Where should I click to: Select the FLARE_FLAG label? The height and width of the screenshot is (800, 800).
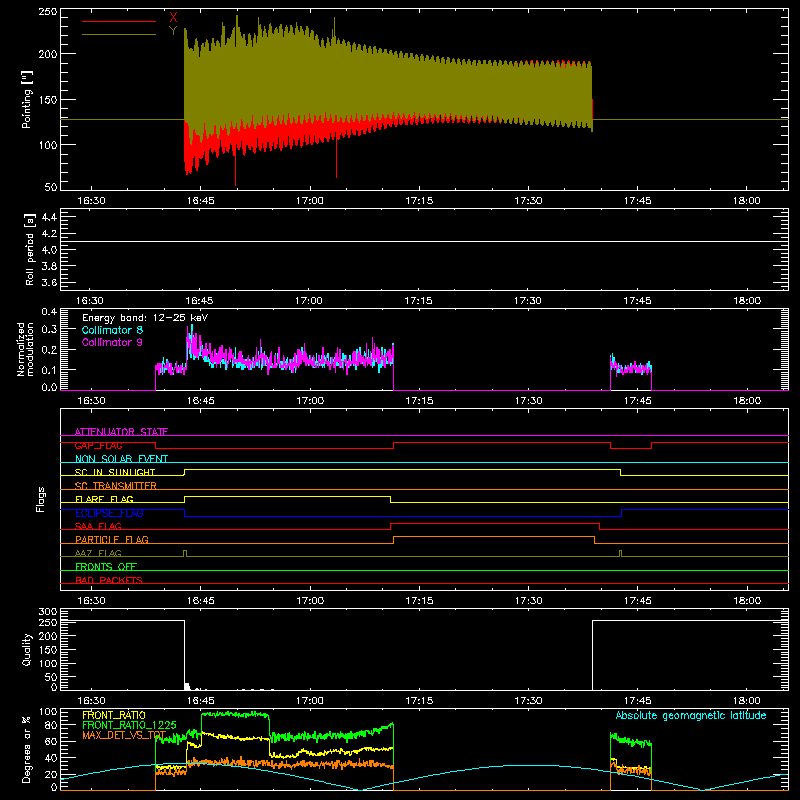pyautogui.click(x=104, y=499)
